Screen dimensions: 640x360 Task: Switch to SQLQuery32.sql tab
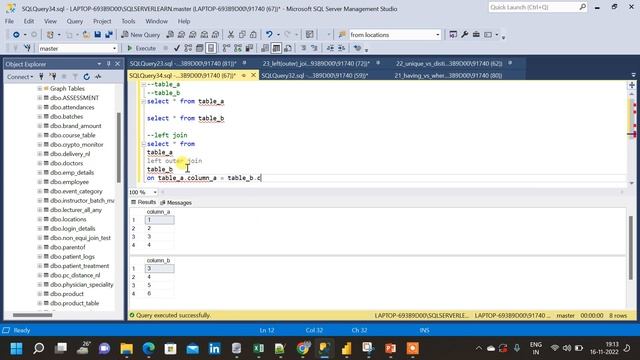[x=314, y=76]
